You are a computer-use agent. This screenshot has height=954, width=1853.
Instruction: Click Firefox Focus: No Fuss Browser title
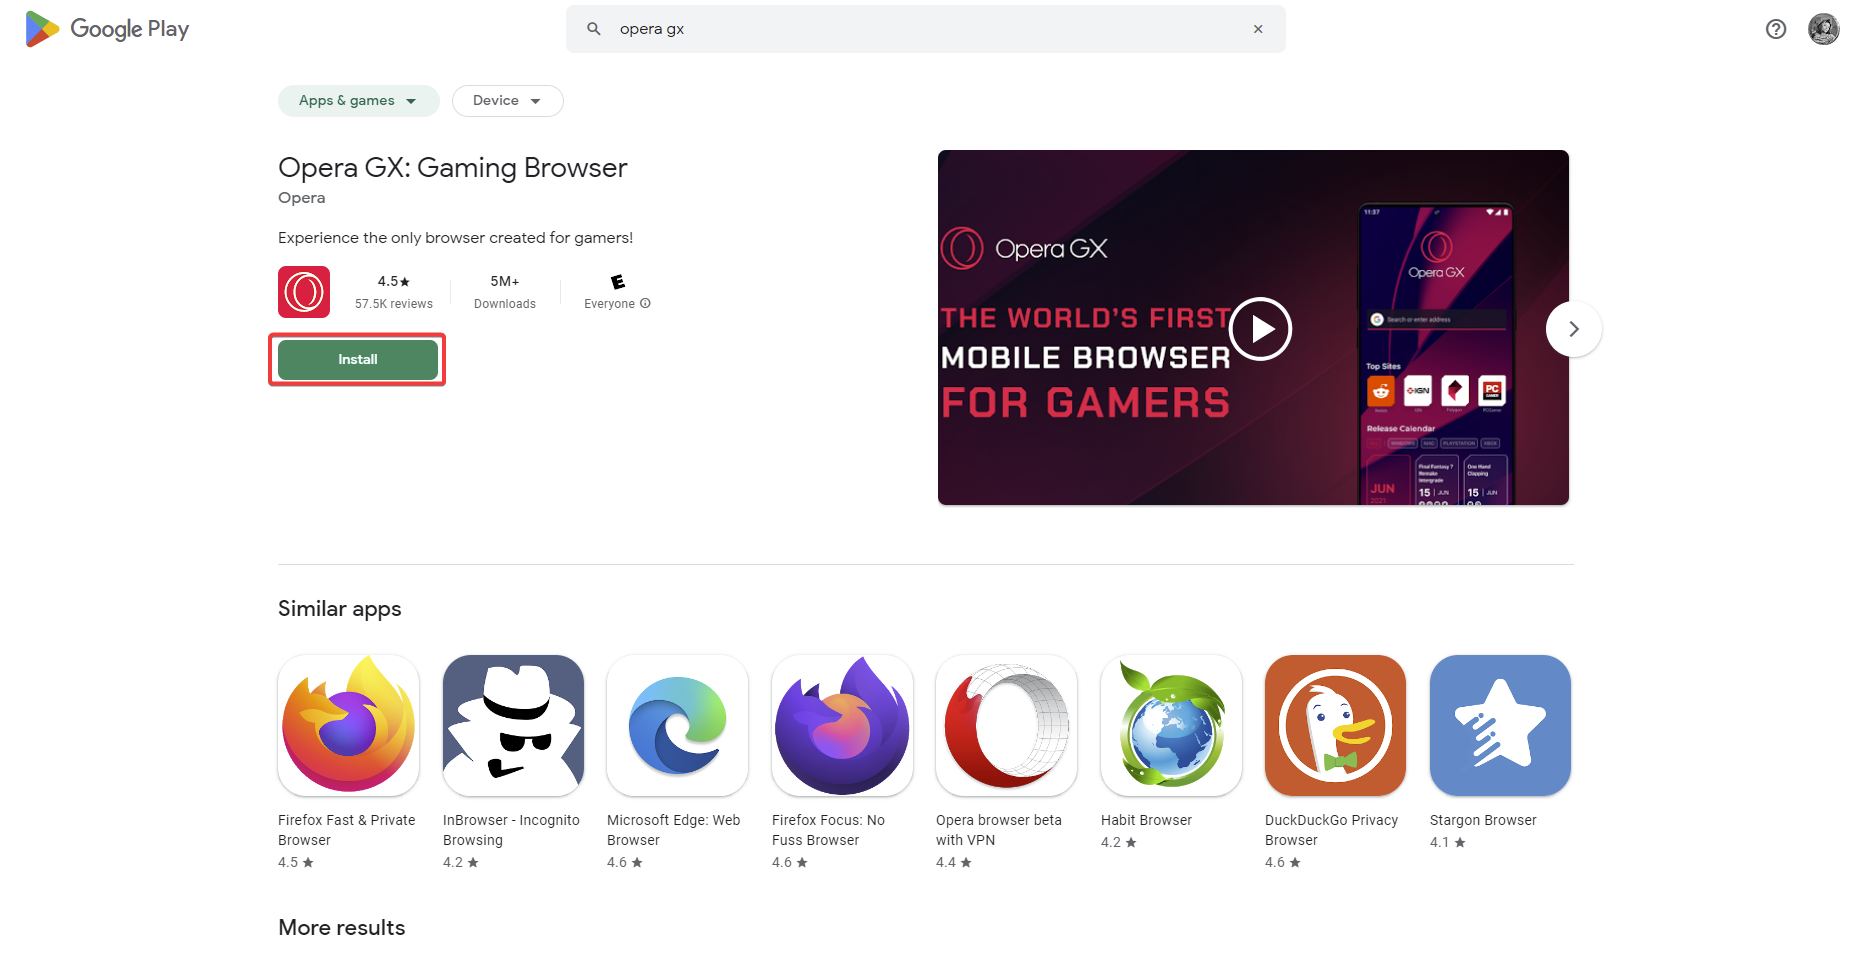click(828, 830)
